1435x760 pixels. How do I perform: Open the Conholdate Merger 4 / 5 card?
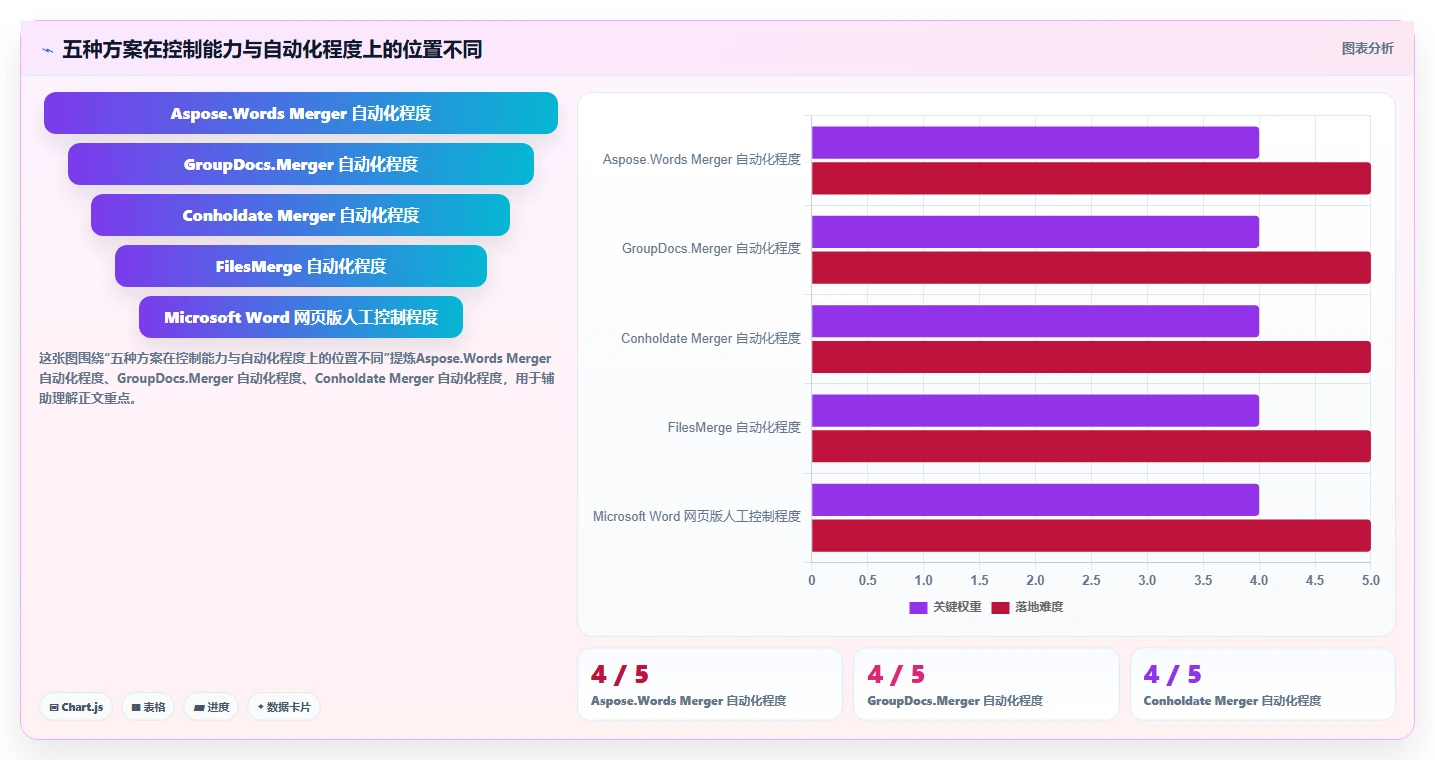coord(1263,684)
